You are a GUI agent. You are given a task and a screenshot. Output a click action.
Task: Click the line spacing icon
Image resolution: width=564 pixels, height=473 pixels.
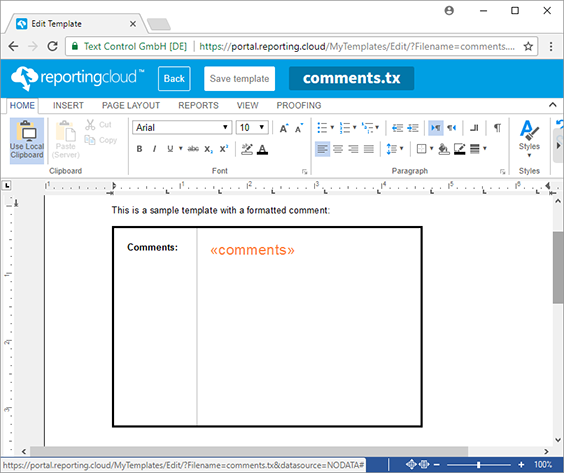(x=391, y=149)
